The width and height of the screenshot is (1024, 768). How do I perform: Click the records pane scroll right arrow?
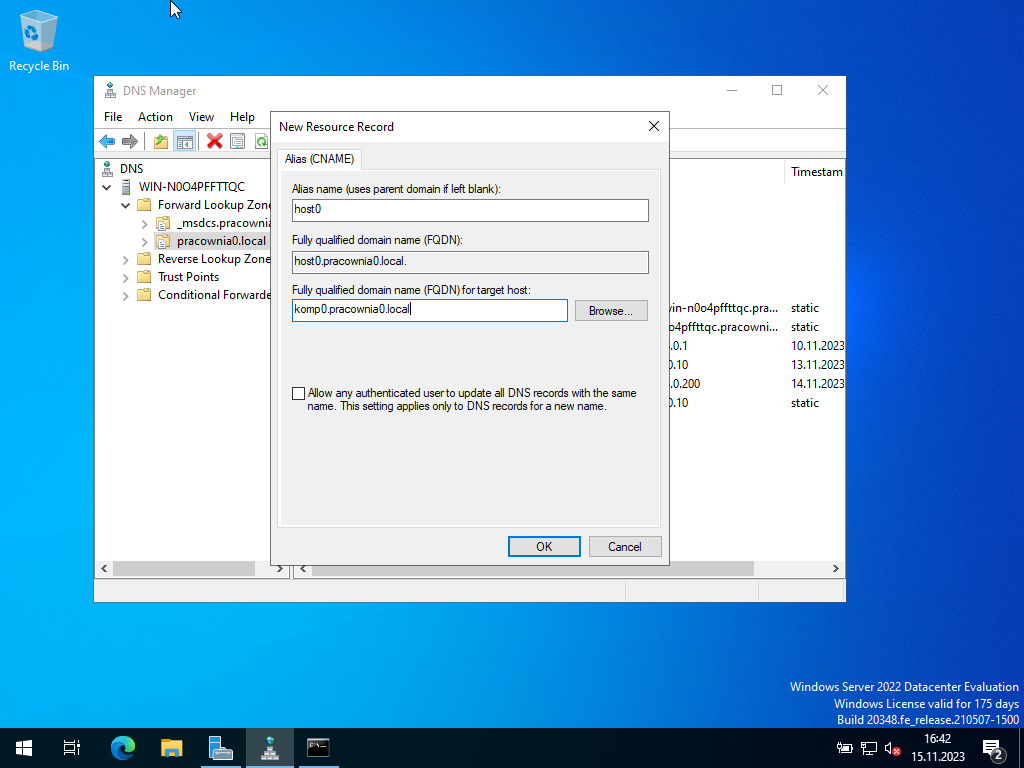835,569
